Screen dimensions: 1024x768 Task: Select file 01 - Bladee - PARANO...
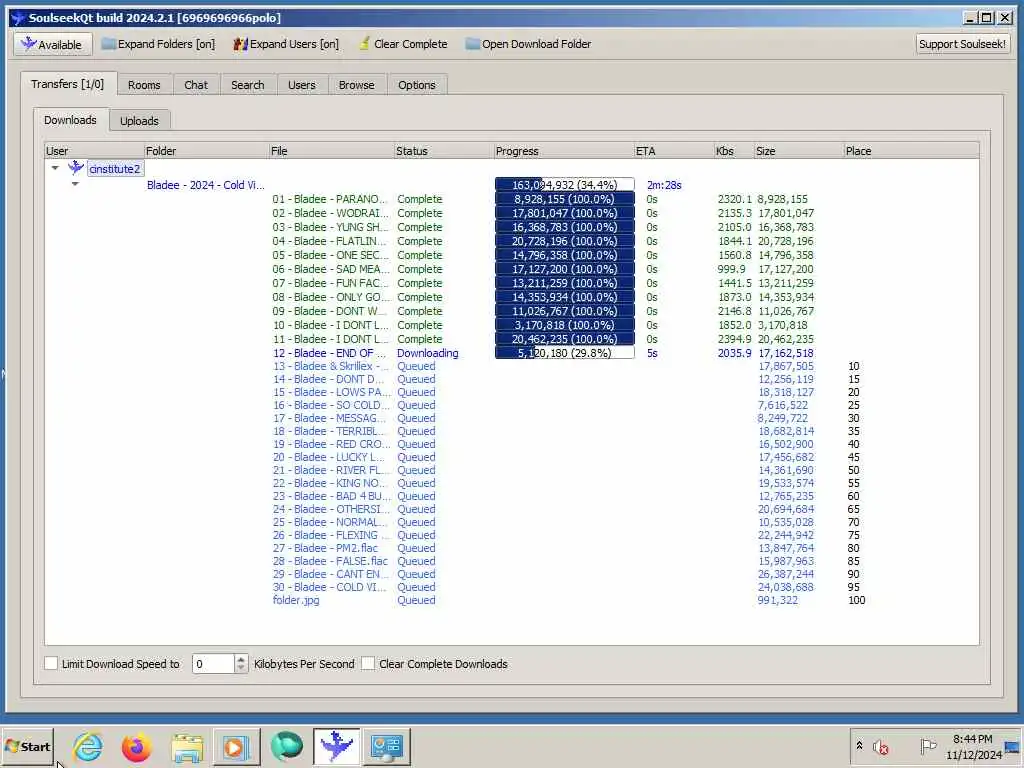point(330,199)
